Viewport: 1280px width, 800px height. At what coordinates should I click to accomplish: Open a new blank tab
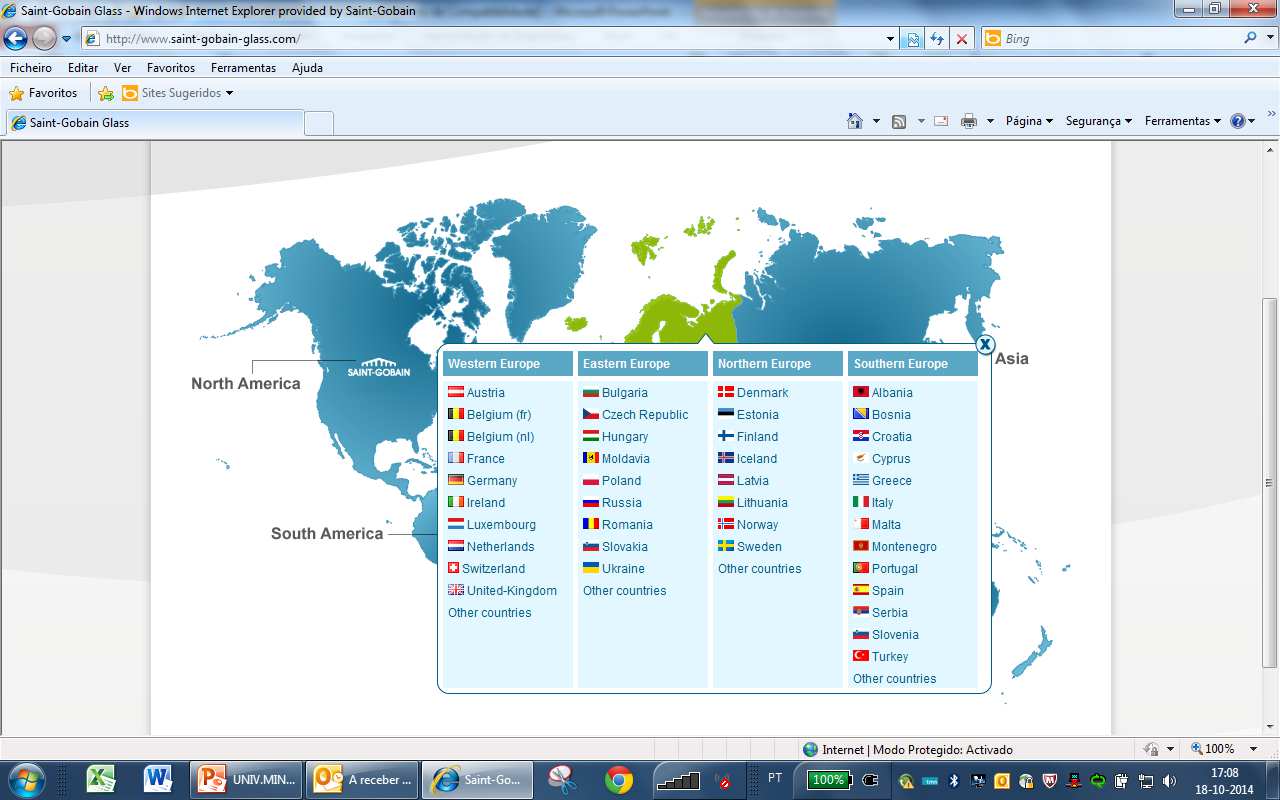pyautogui.click(x=318, y=123)
